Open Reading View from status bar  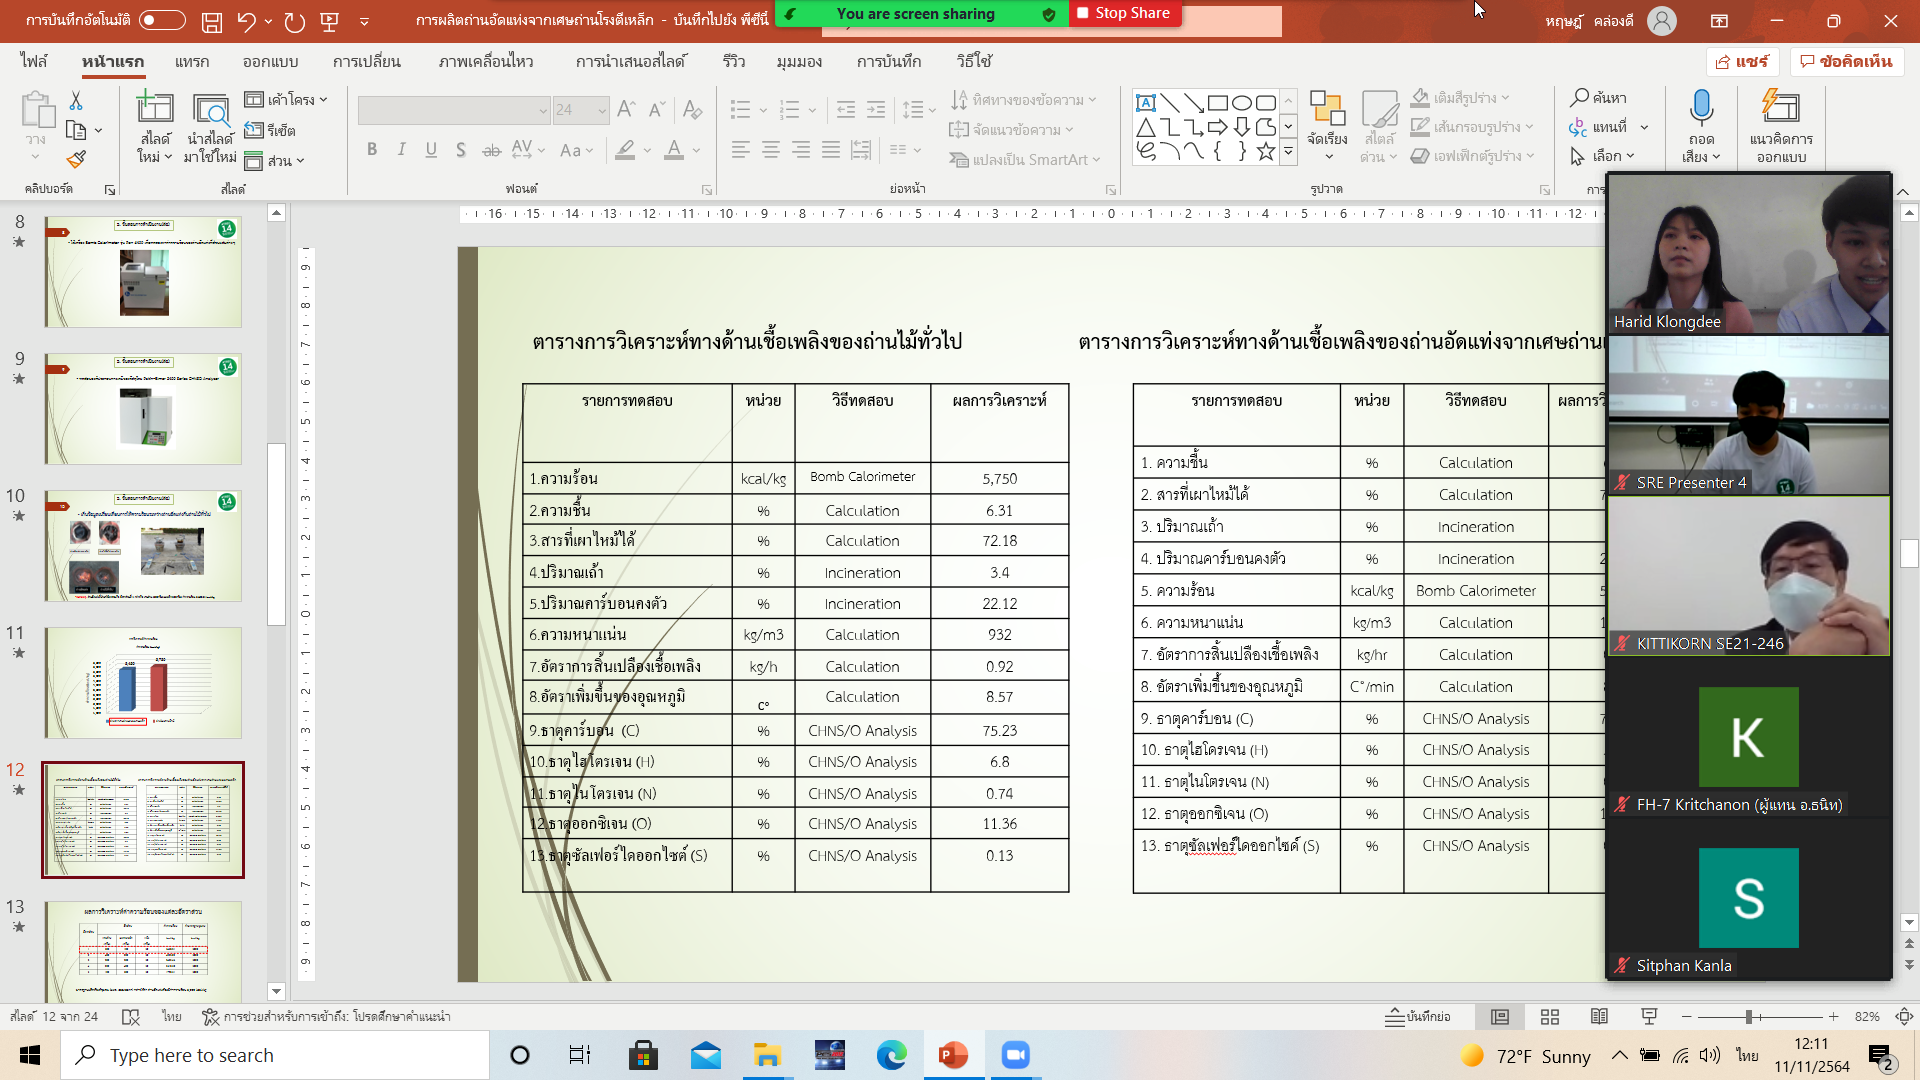[x=1599, y=1017]
